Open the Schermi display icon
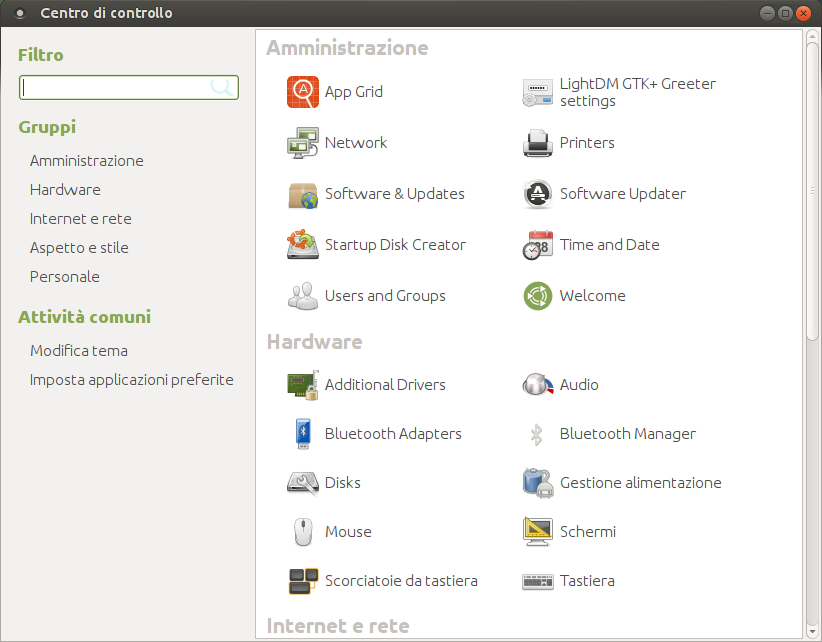The height and width of the screenshot is (642, 822). pyautogui.click(x=537, y=532)
